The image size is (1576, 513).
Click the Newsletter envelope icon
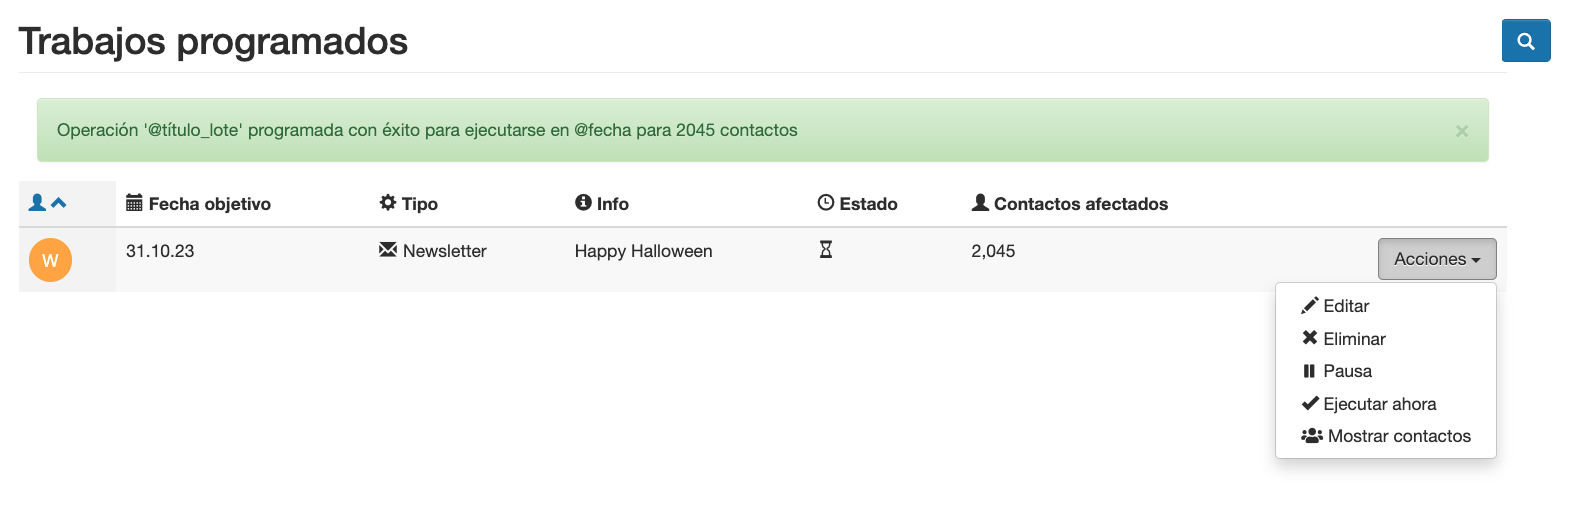388,250
